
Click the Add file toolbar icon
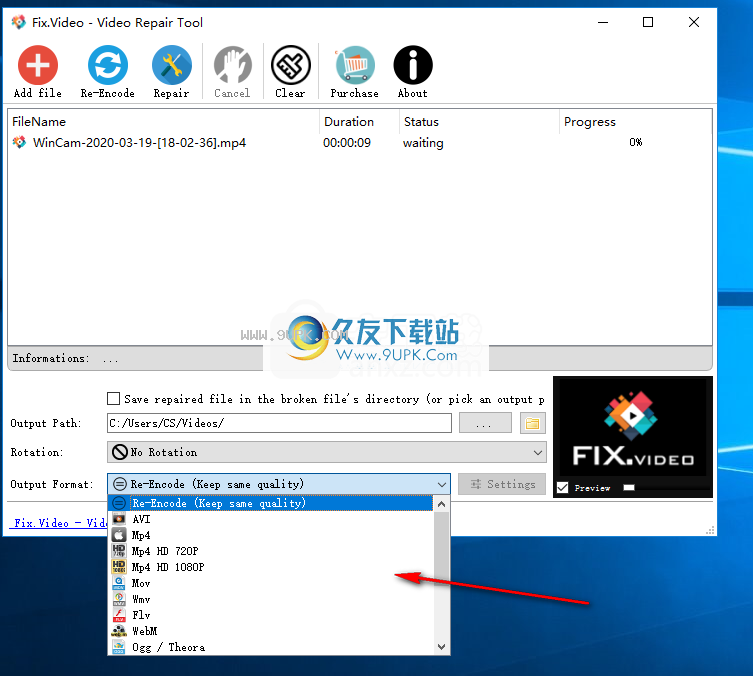click(x=38, y=65)
